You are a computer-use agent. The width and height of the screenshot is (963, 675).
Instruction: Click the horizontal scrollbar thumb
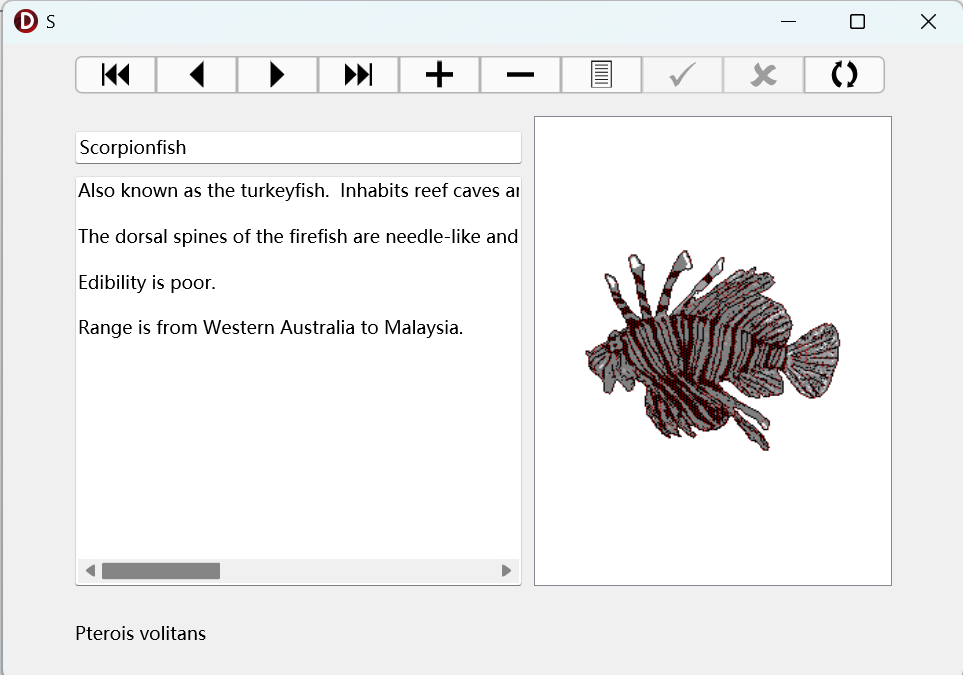[x=160, y=571]
